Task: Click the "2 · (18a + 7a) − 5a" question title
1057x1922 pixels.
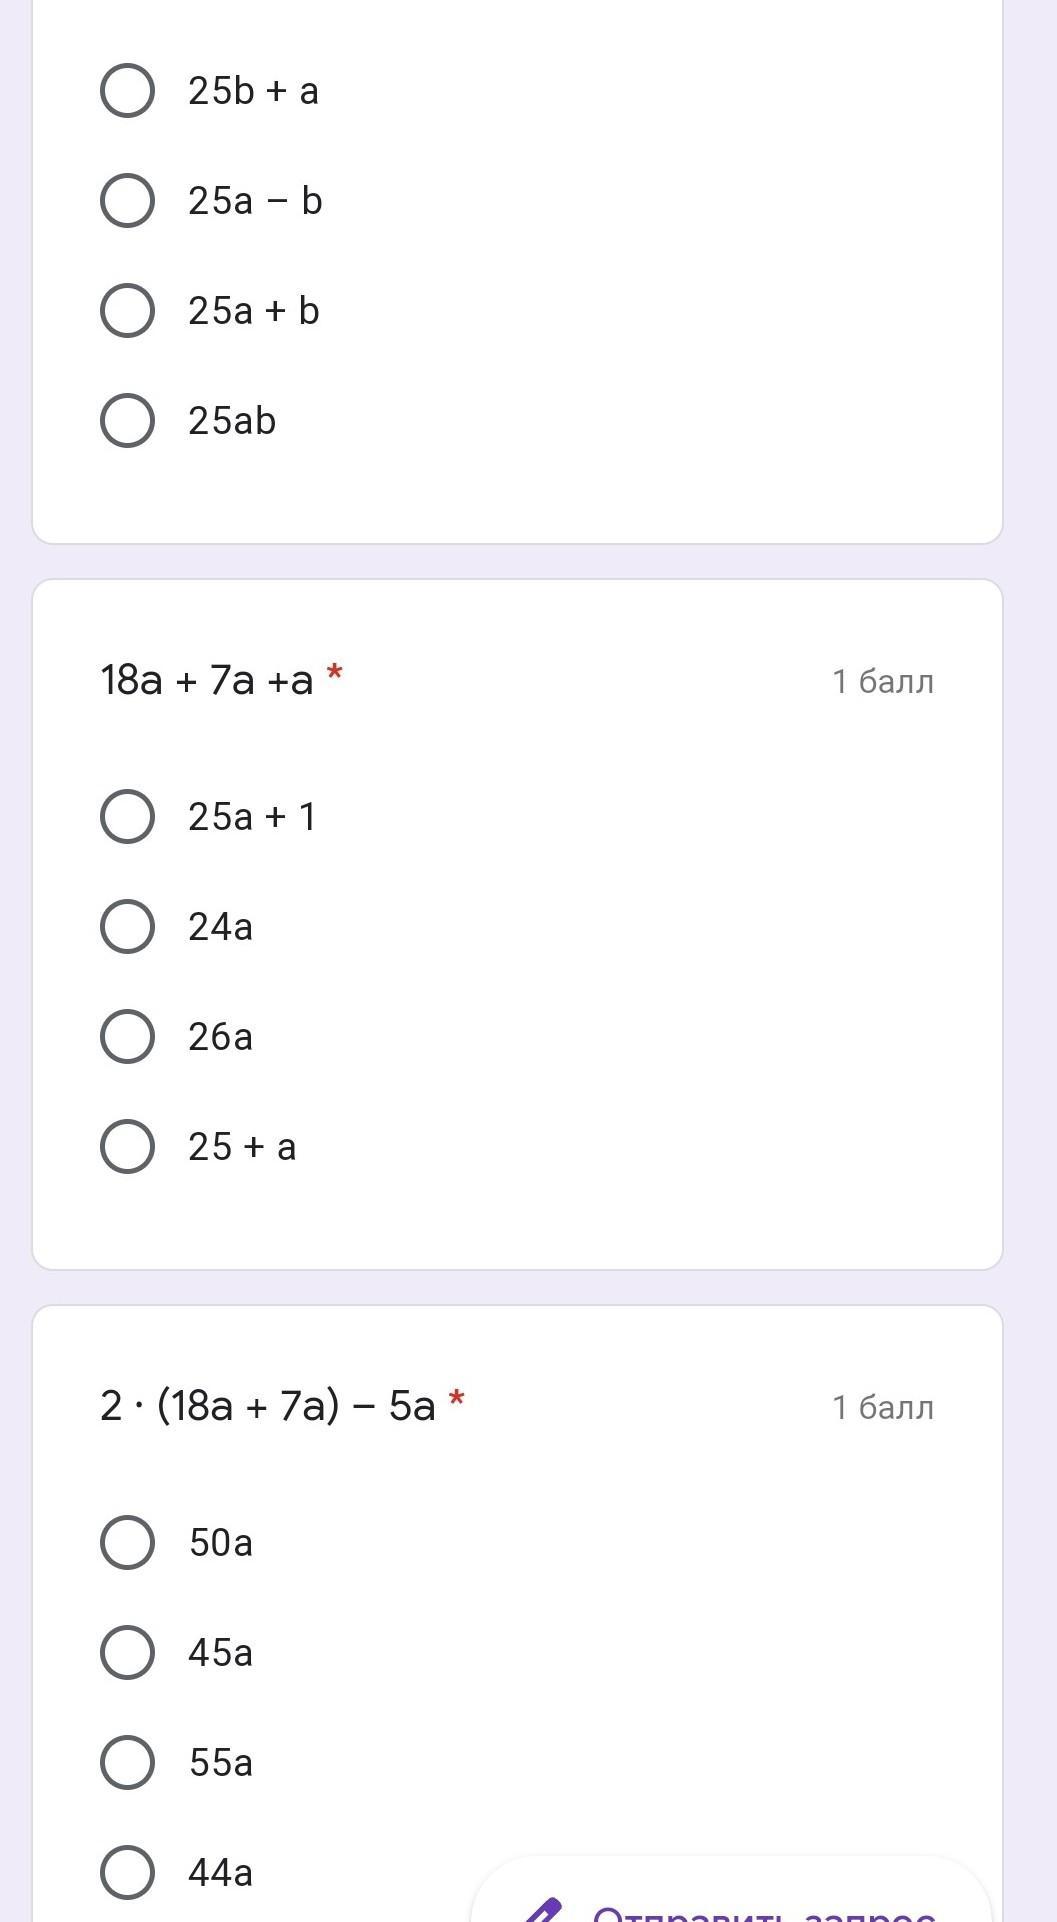Action: point(268,1407)
